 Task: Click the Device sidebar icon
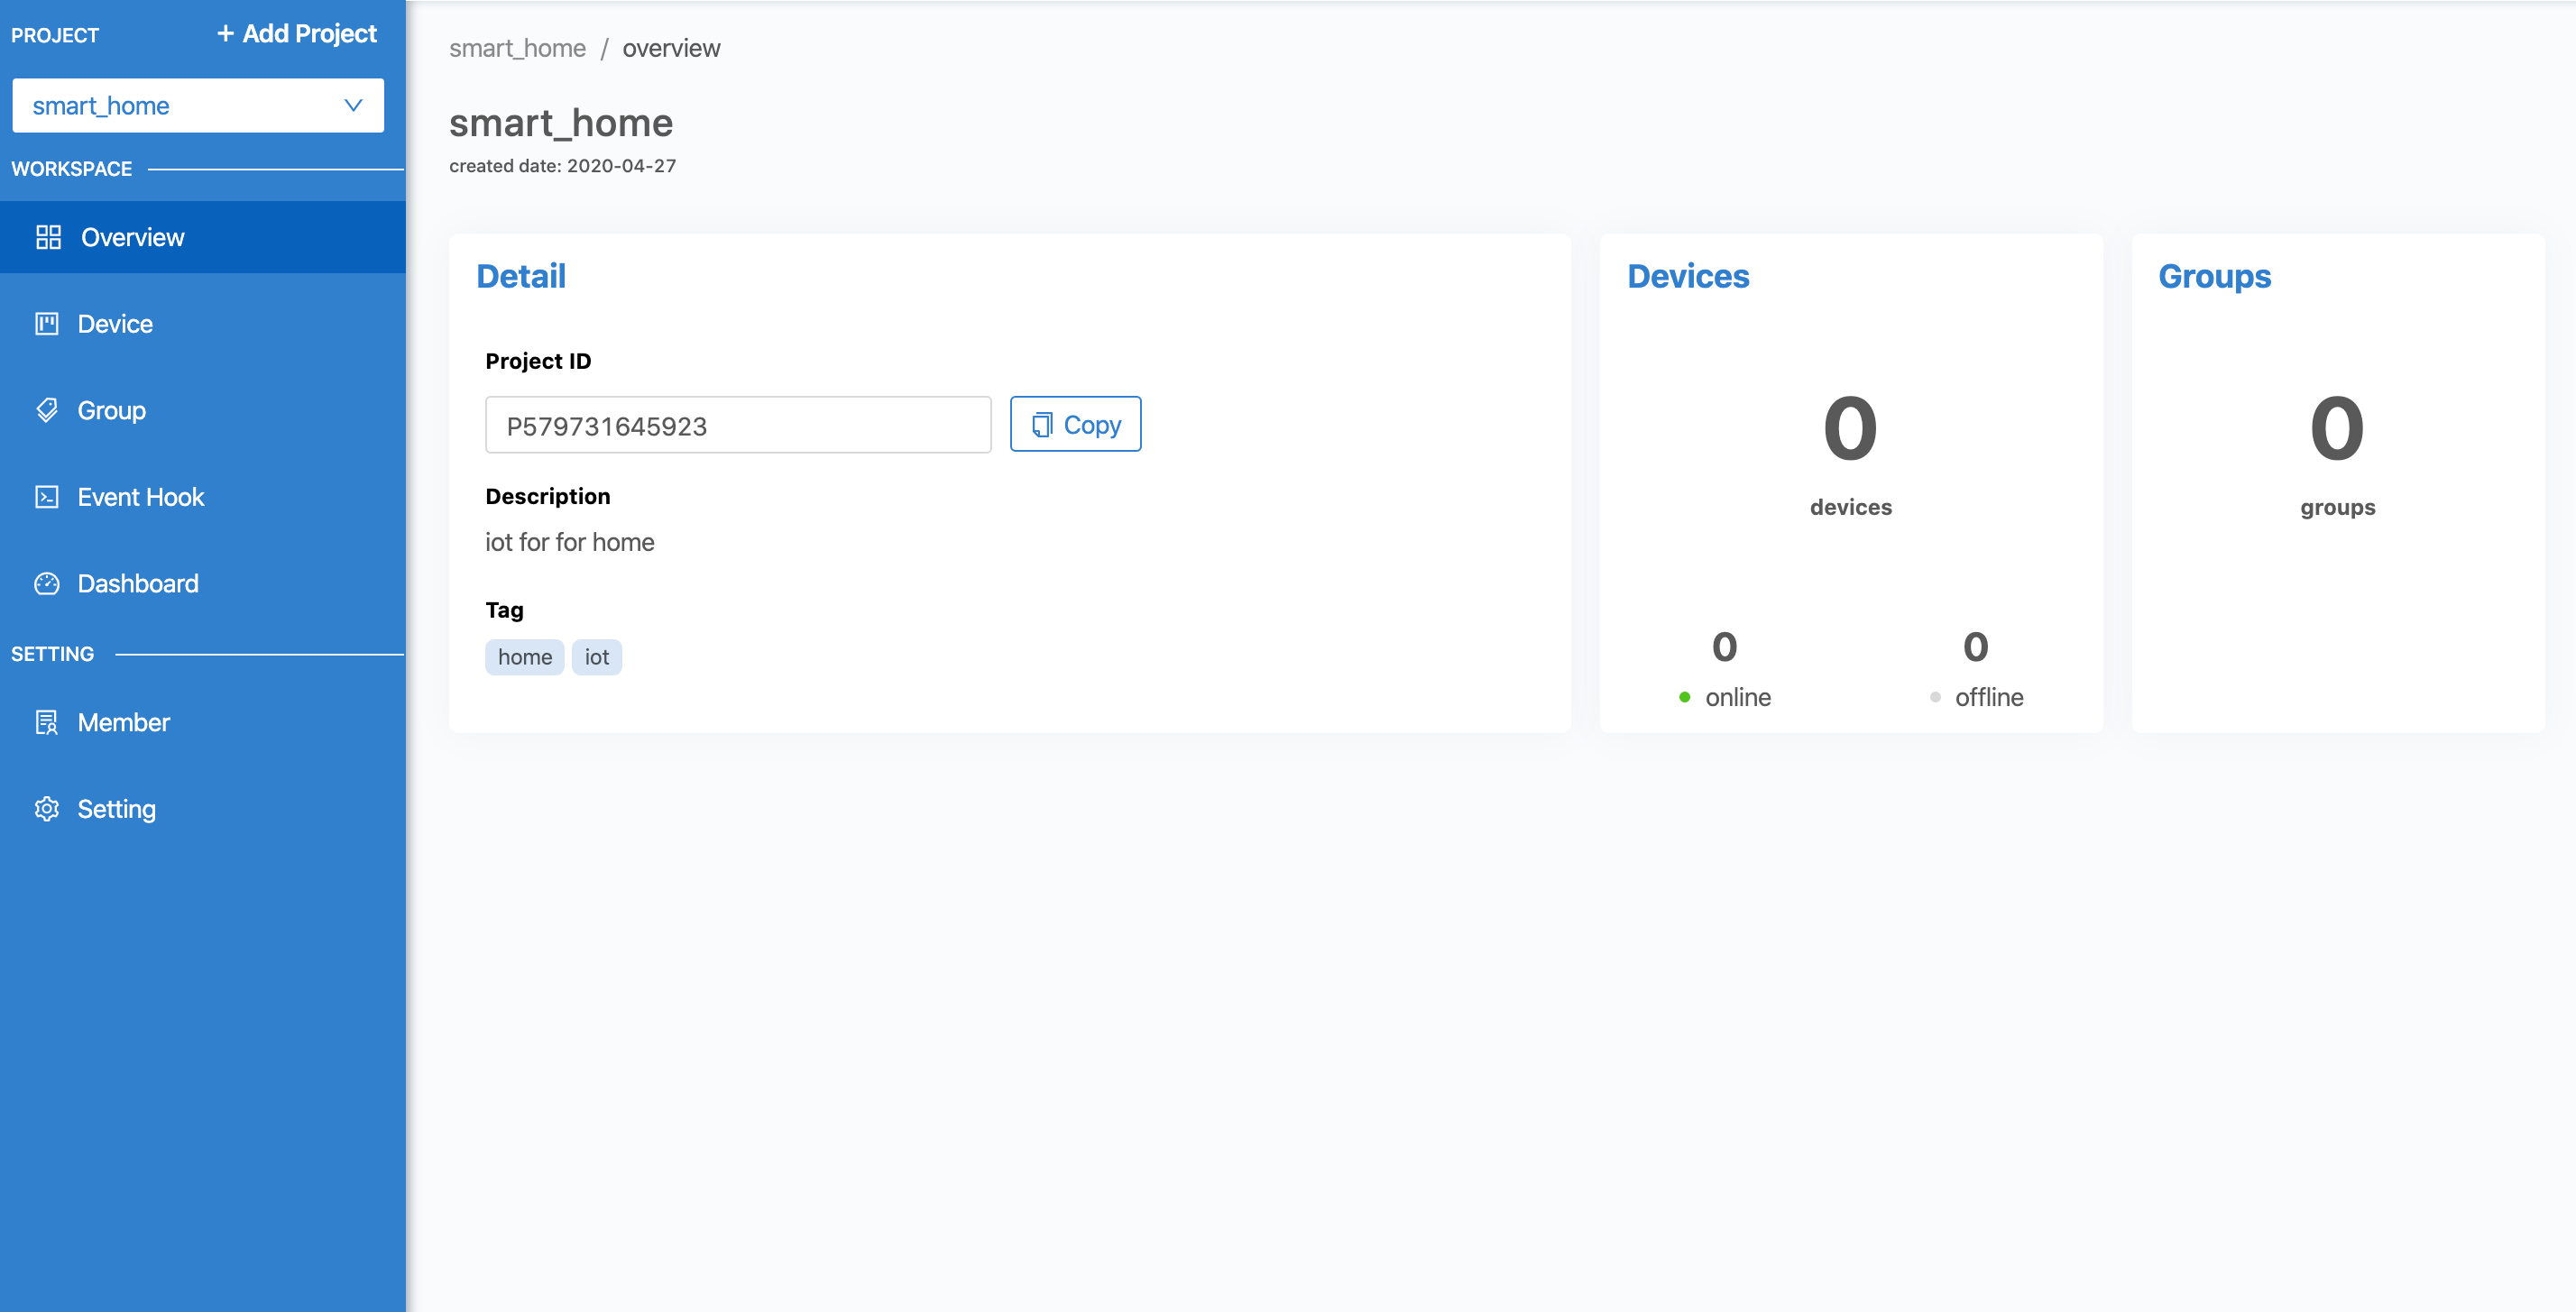pos(45,323)
